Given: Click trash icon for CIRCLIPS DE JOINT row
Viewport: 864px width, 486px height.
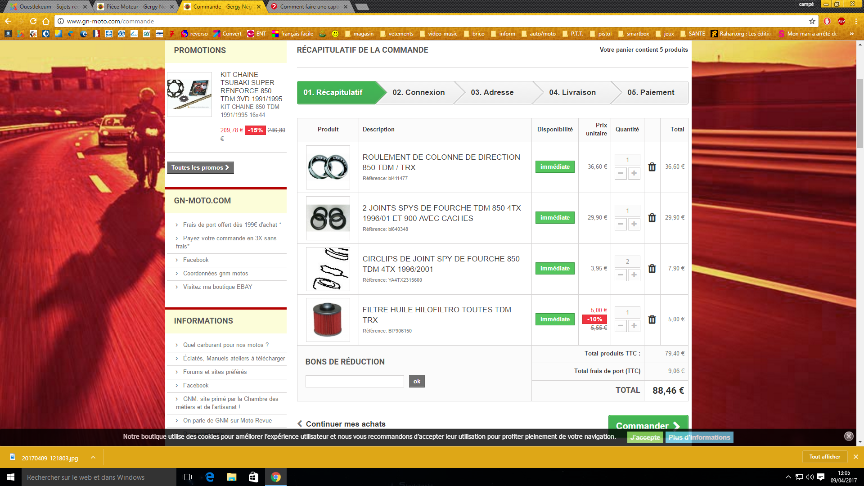Looking at the screenshot, I should pos(652,268).
